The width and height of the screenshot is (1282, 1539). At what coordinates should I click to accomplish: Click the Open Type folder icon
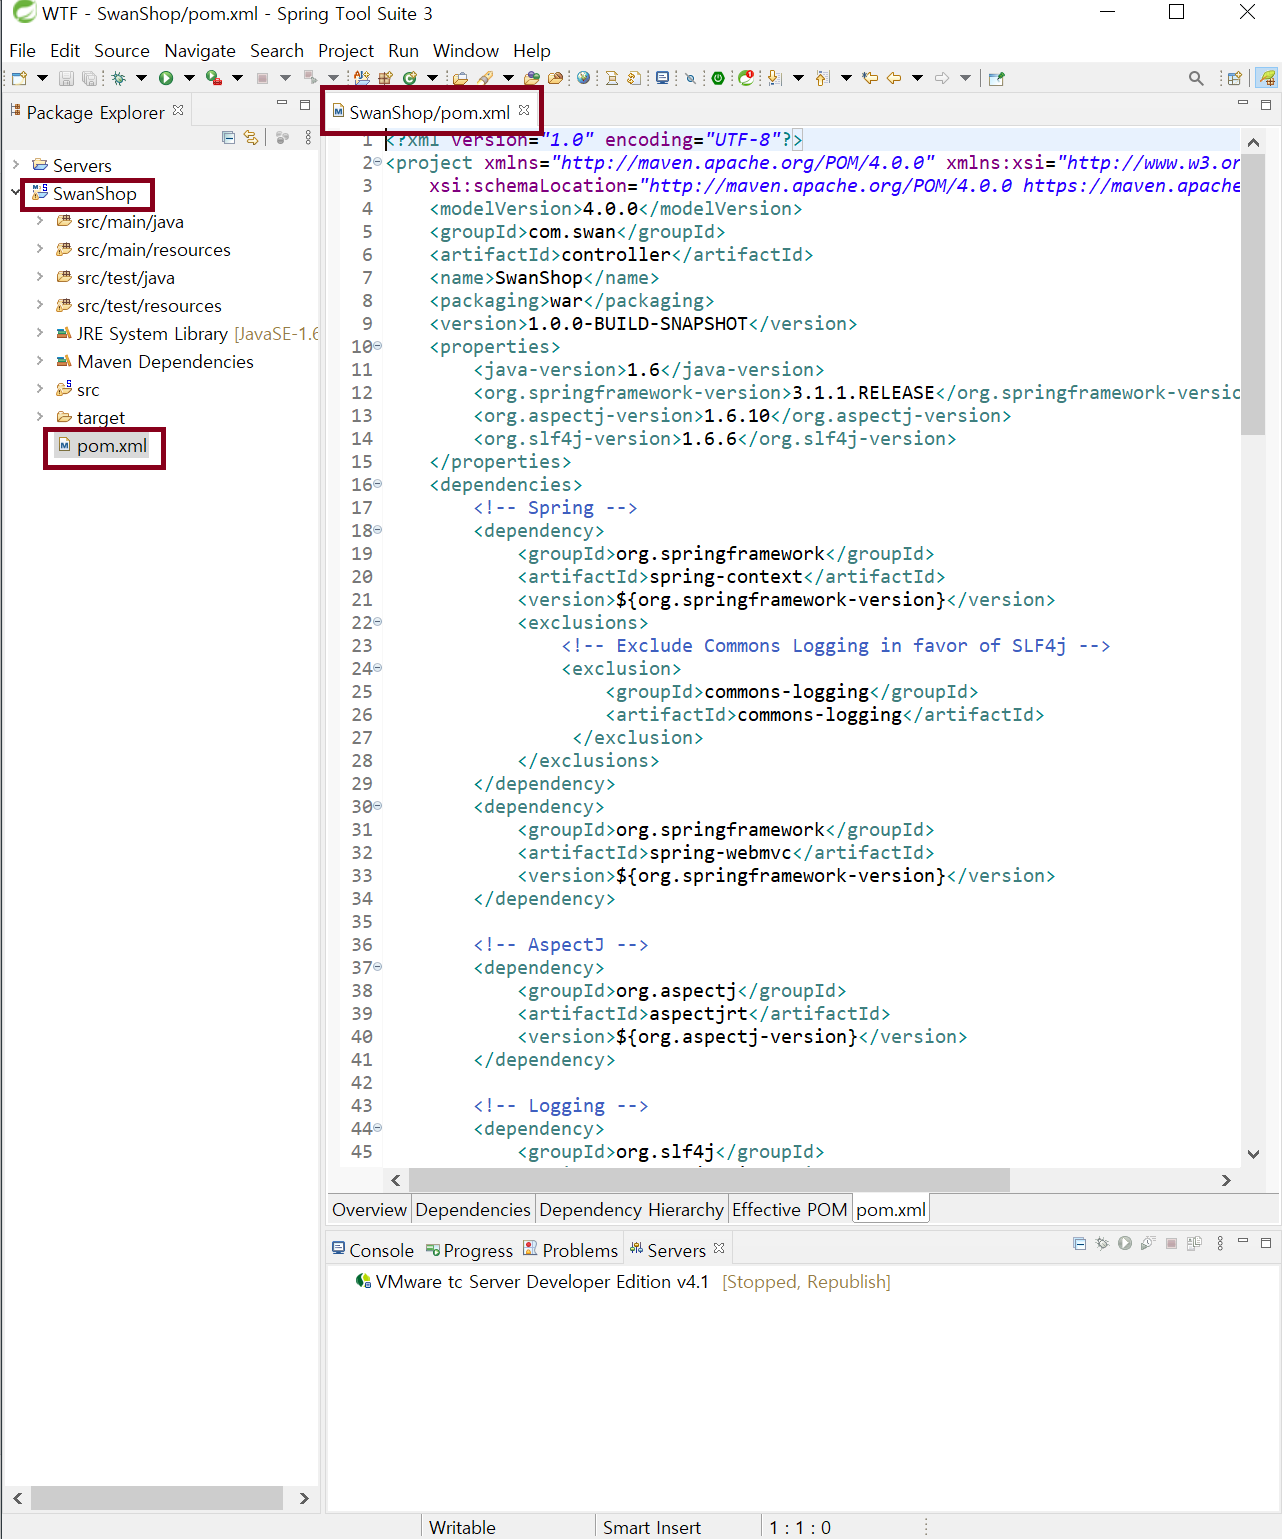pos(532,78)
